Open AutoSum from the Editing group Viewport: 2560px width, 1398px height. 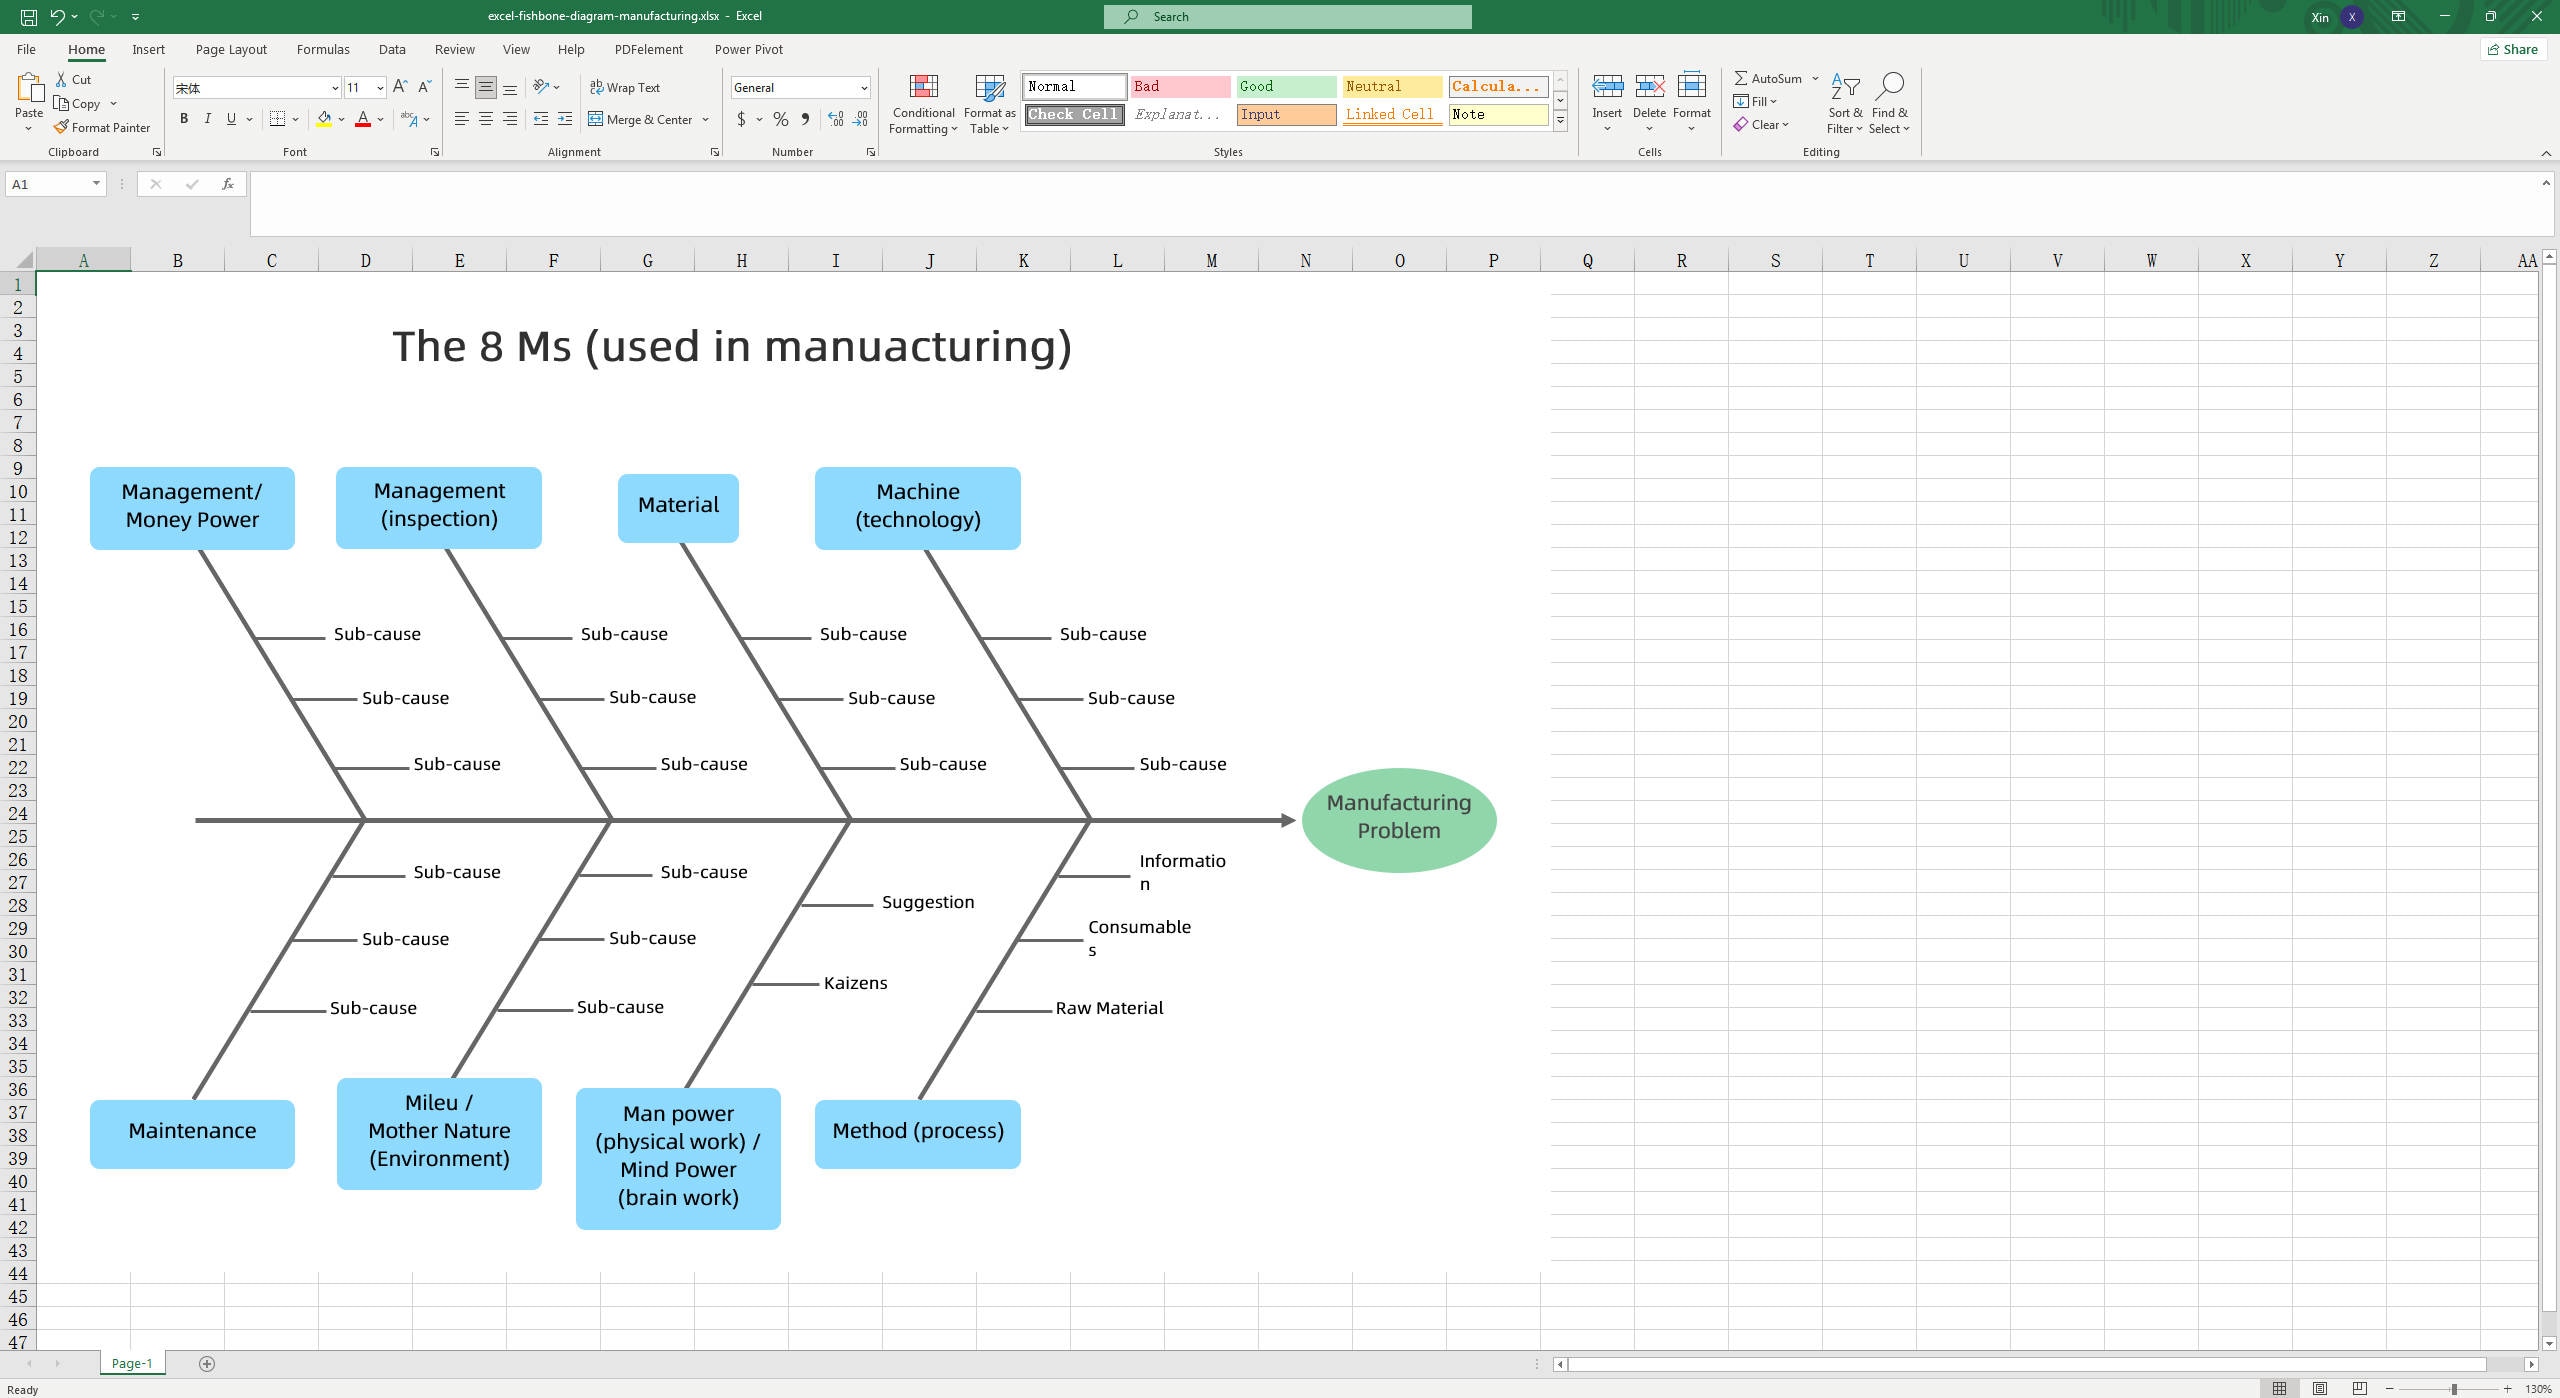click(1774, 78)
